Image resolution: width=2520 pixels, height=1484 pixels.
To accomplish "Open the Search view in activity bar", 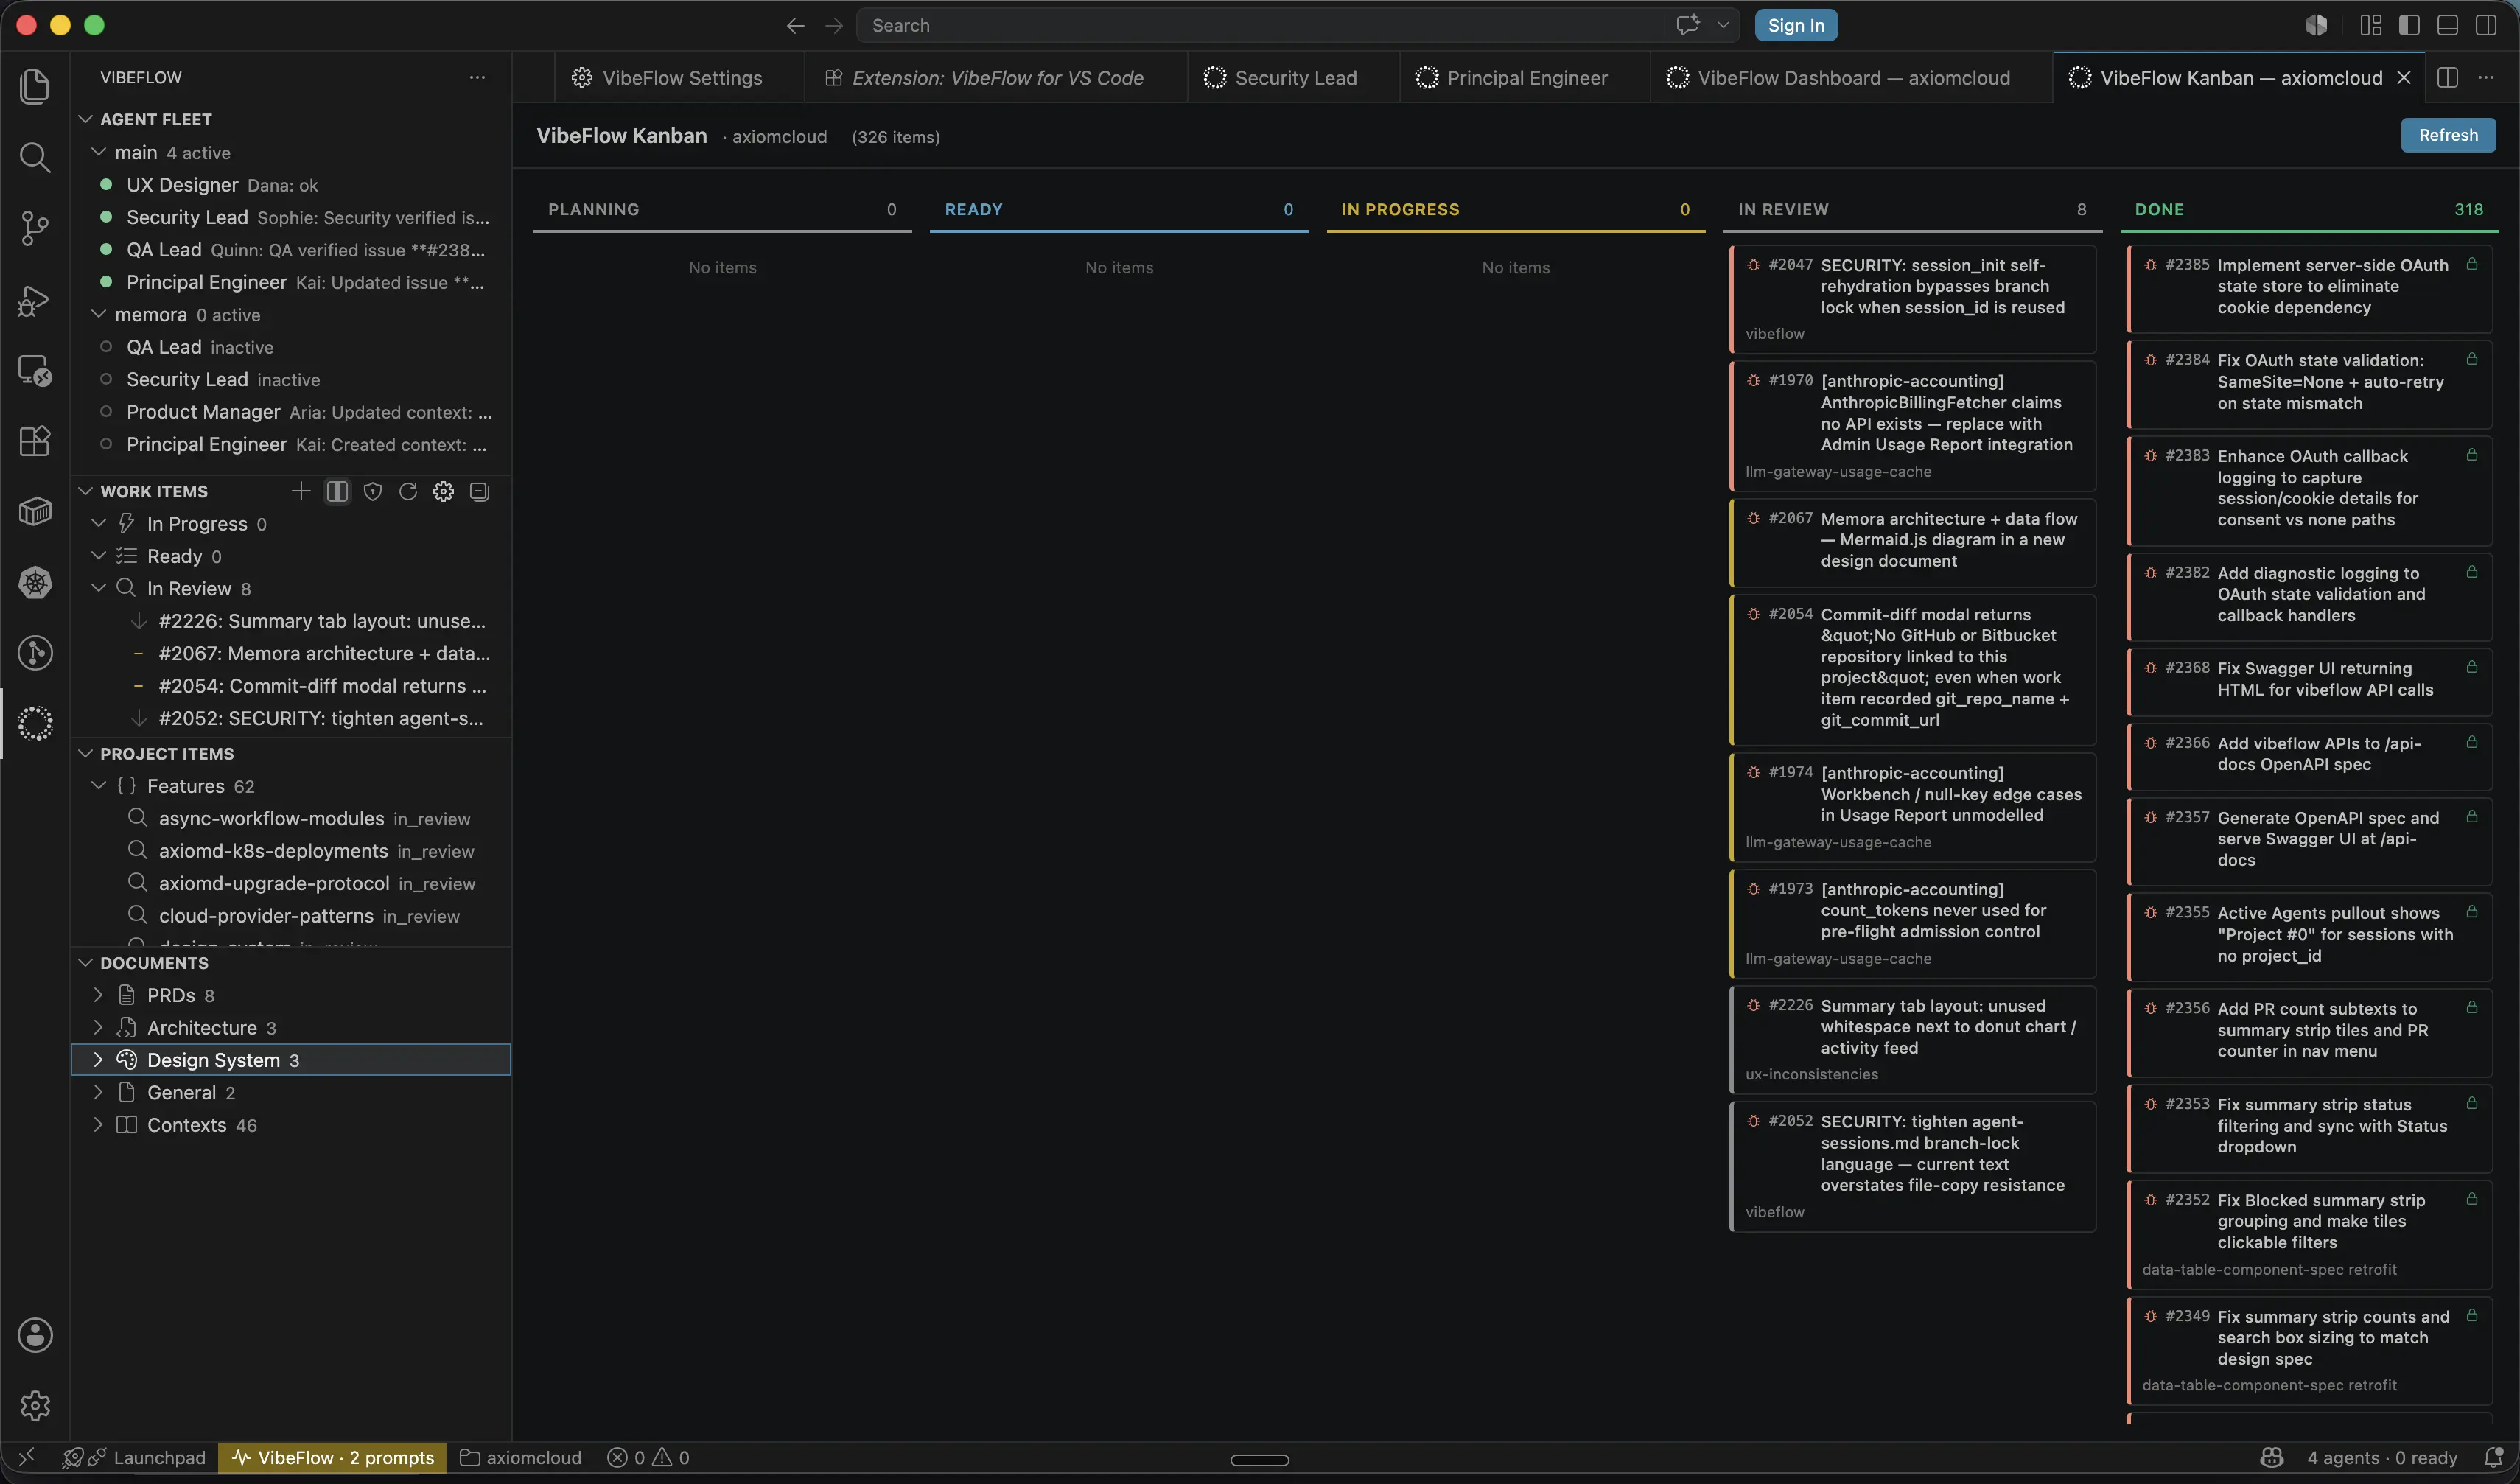I will coord(35,157).
